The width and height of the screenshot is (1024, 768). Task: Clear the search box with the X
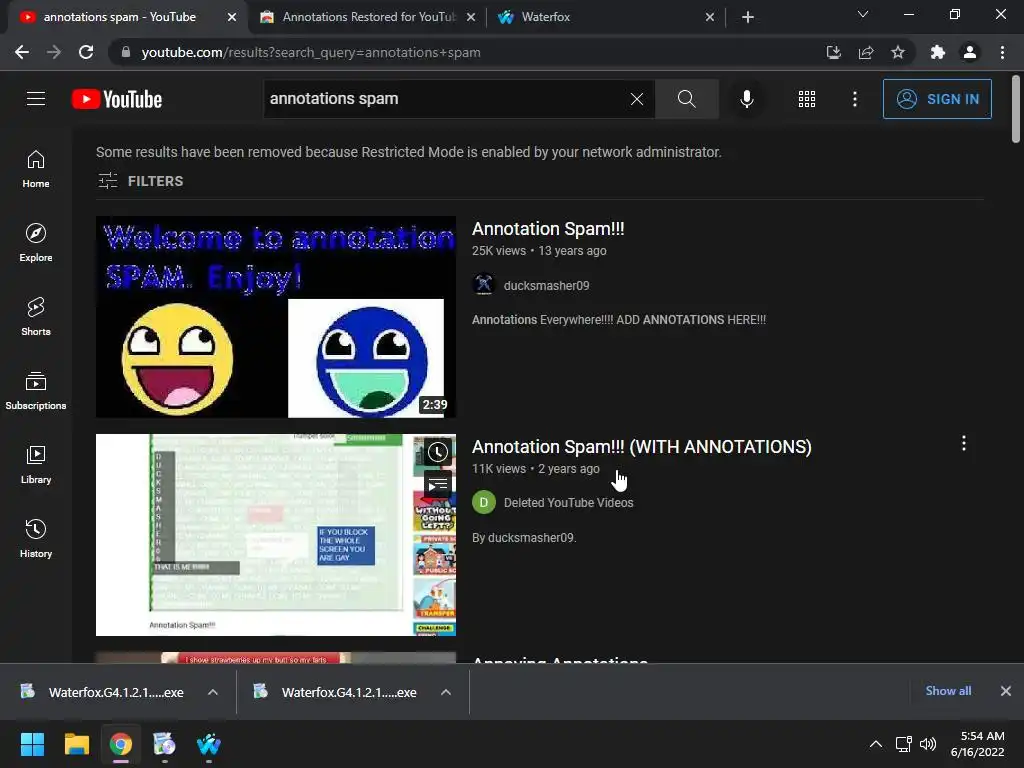click(637, 99)
